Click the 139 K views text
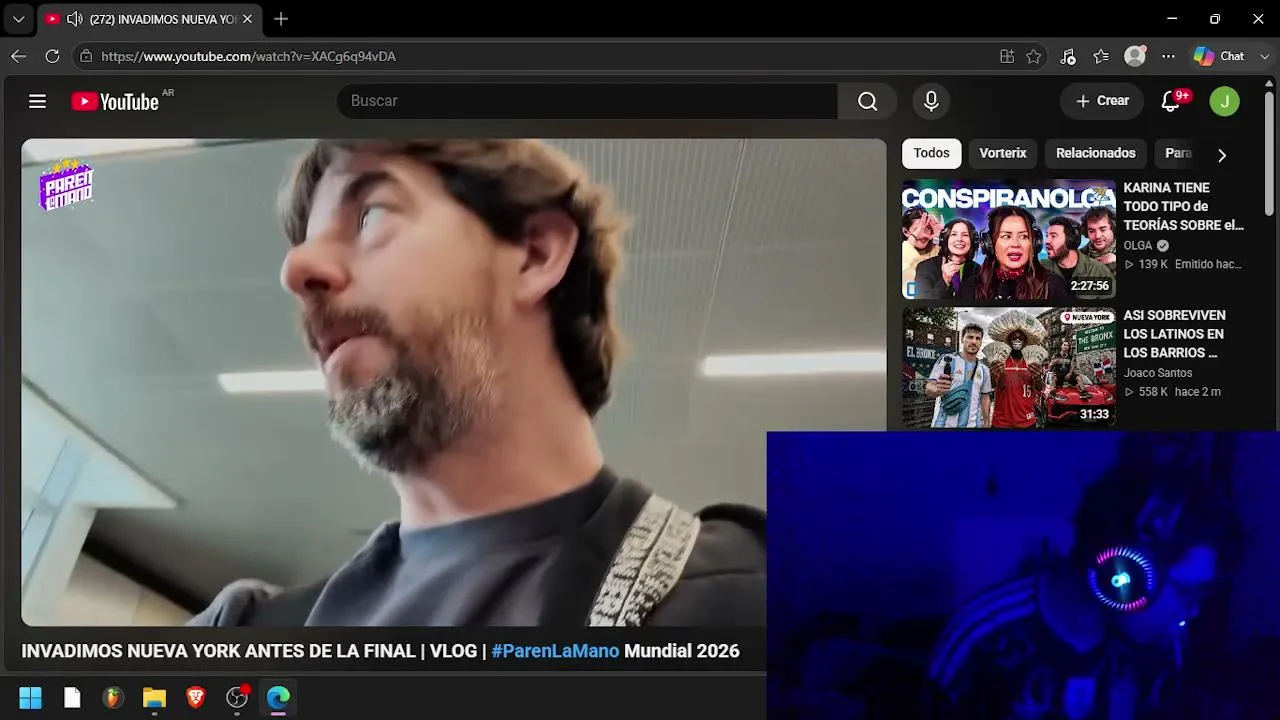The width and height of the screenshot is (1280, 720). [x=1153, y=264]
